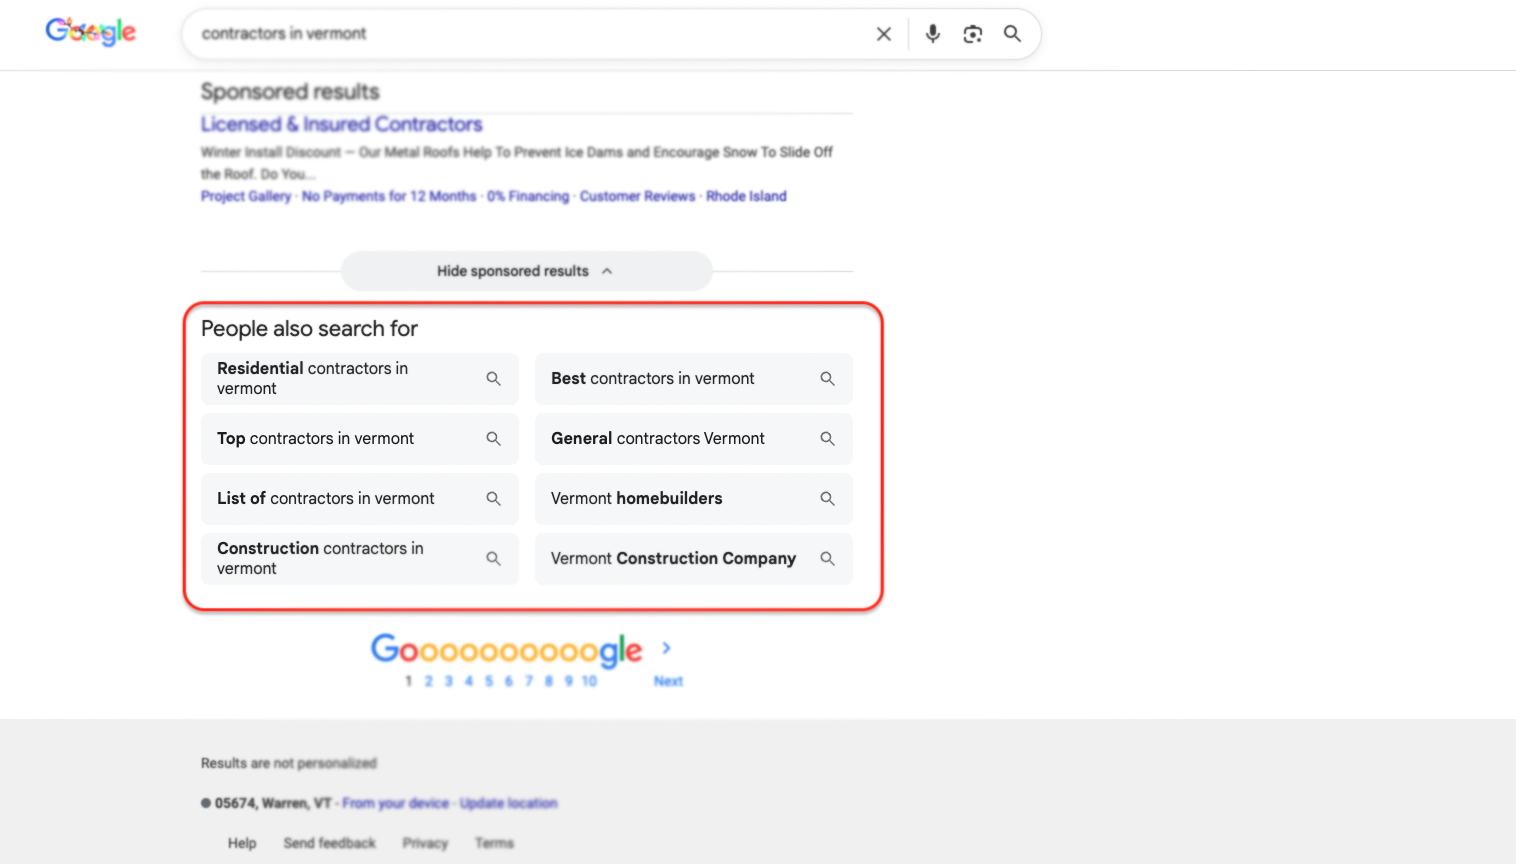Start the search with the magnifying glass icon
Viewport: 1516px width, 864px height.
point(1012,33)
